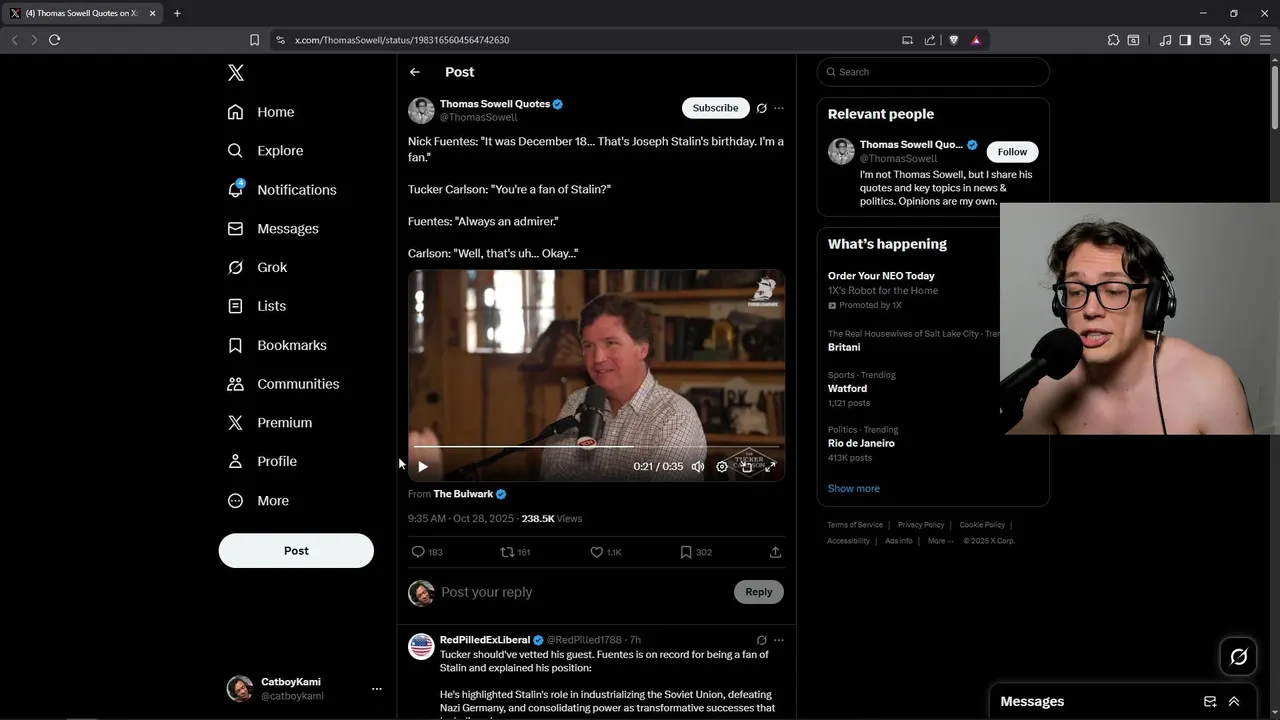Open CatboyKami account options ellipsis

click(x=377, y=689)
